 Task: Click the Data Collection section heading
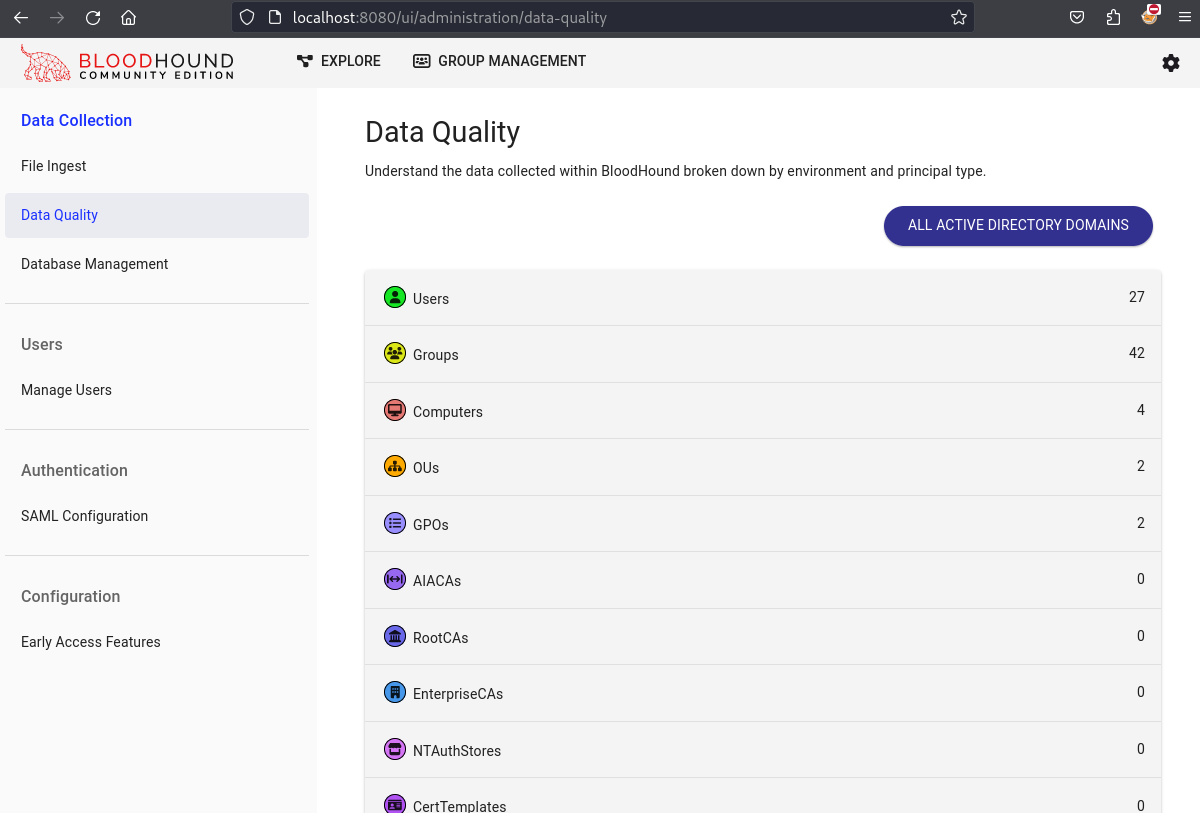[x=76, y=120]
